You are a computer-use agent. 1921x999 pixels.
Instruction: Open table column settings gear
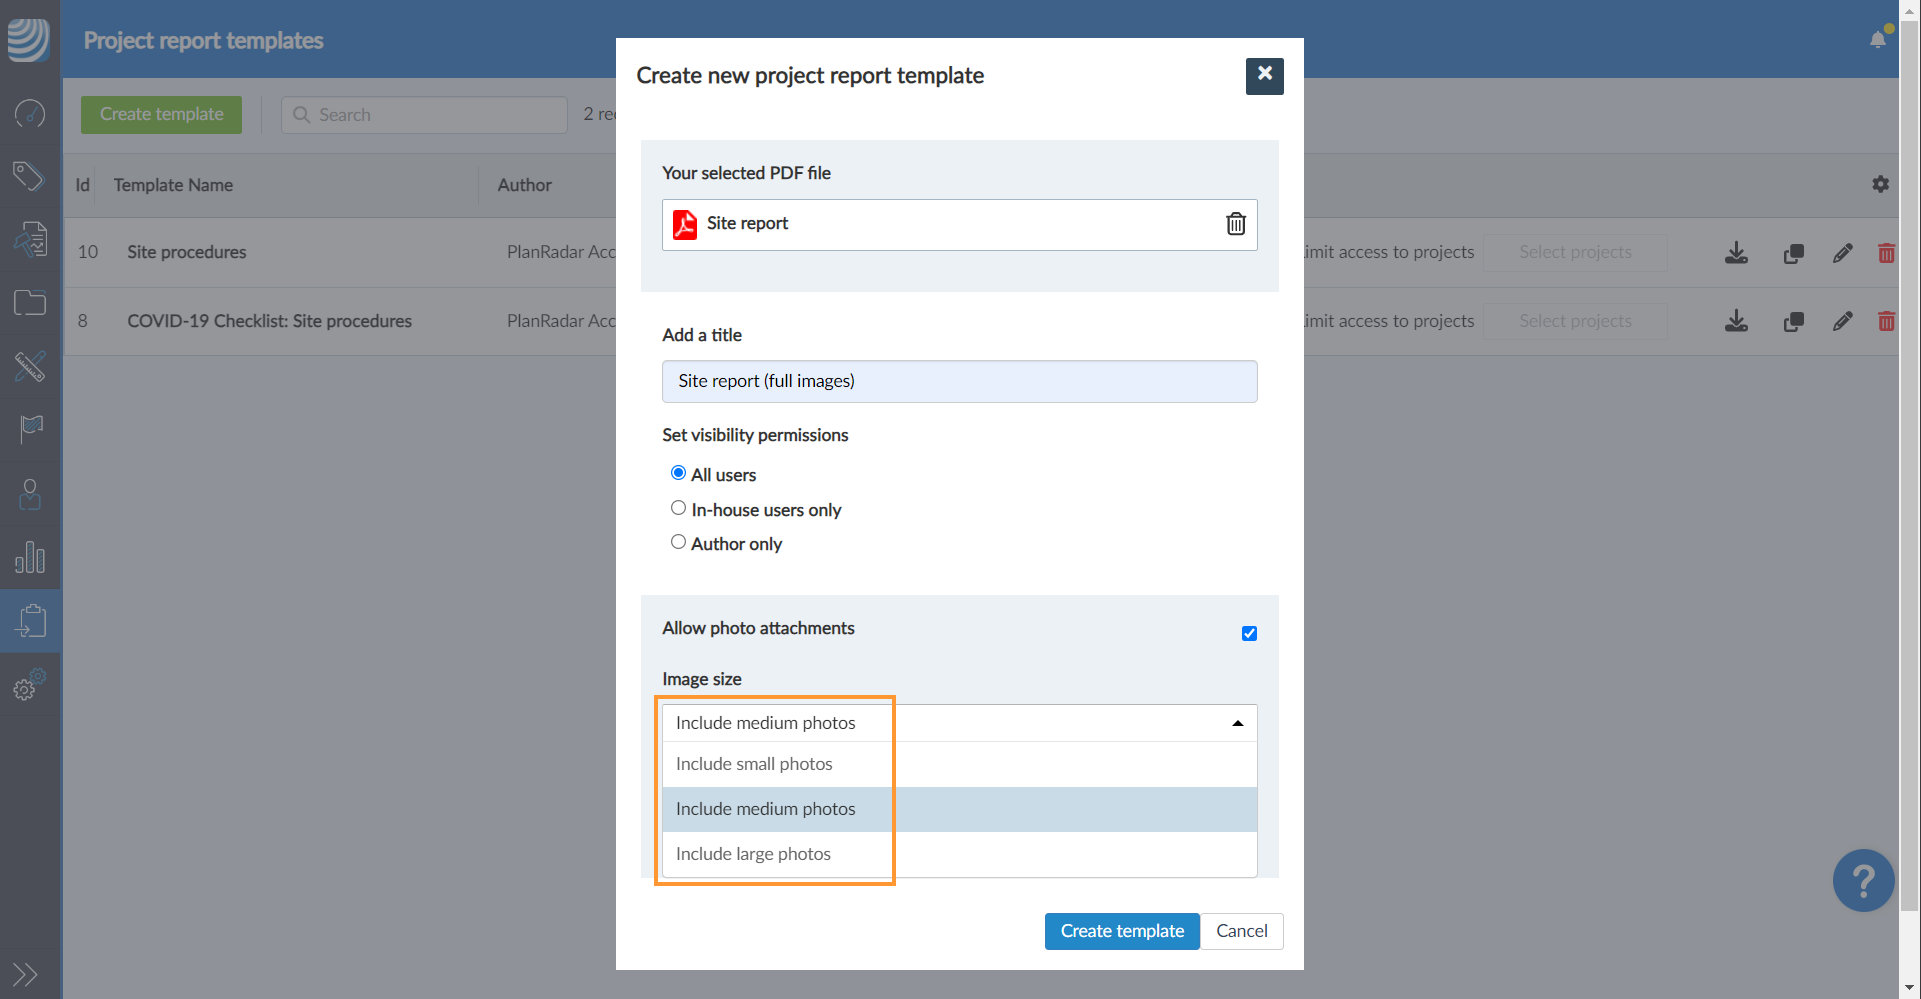pos(1880,185)
